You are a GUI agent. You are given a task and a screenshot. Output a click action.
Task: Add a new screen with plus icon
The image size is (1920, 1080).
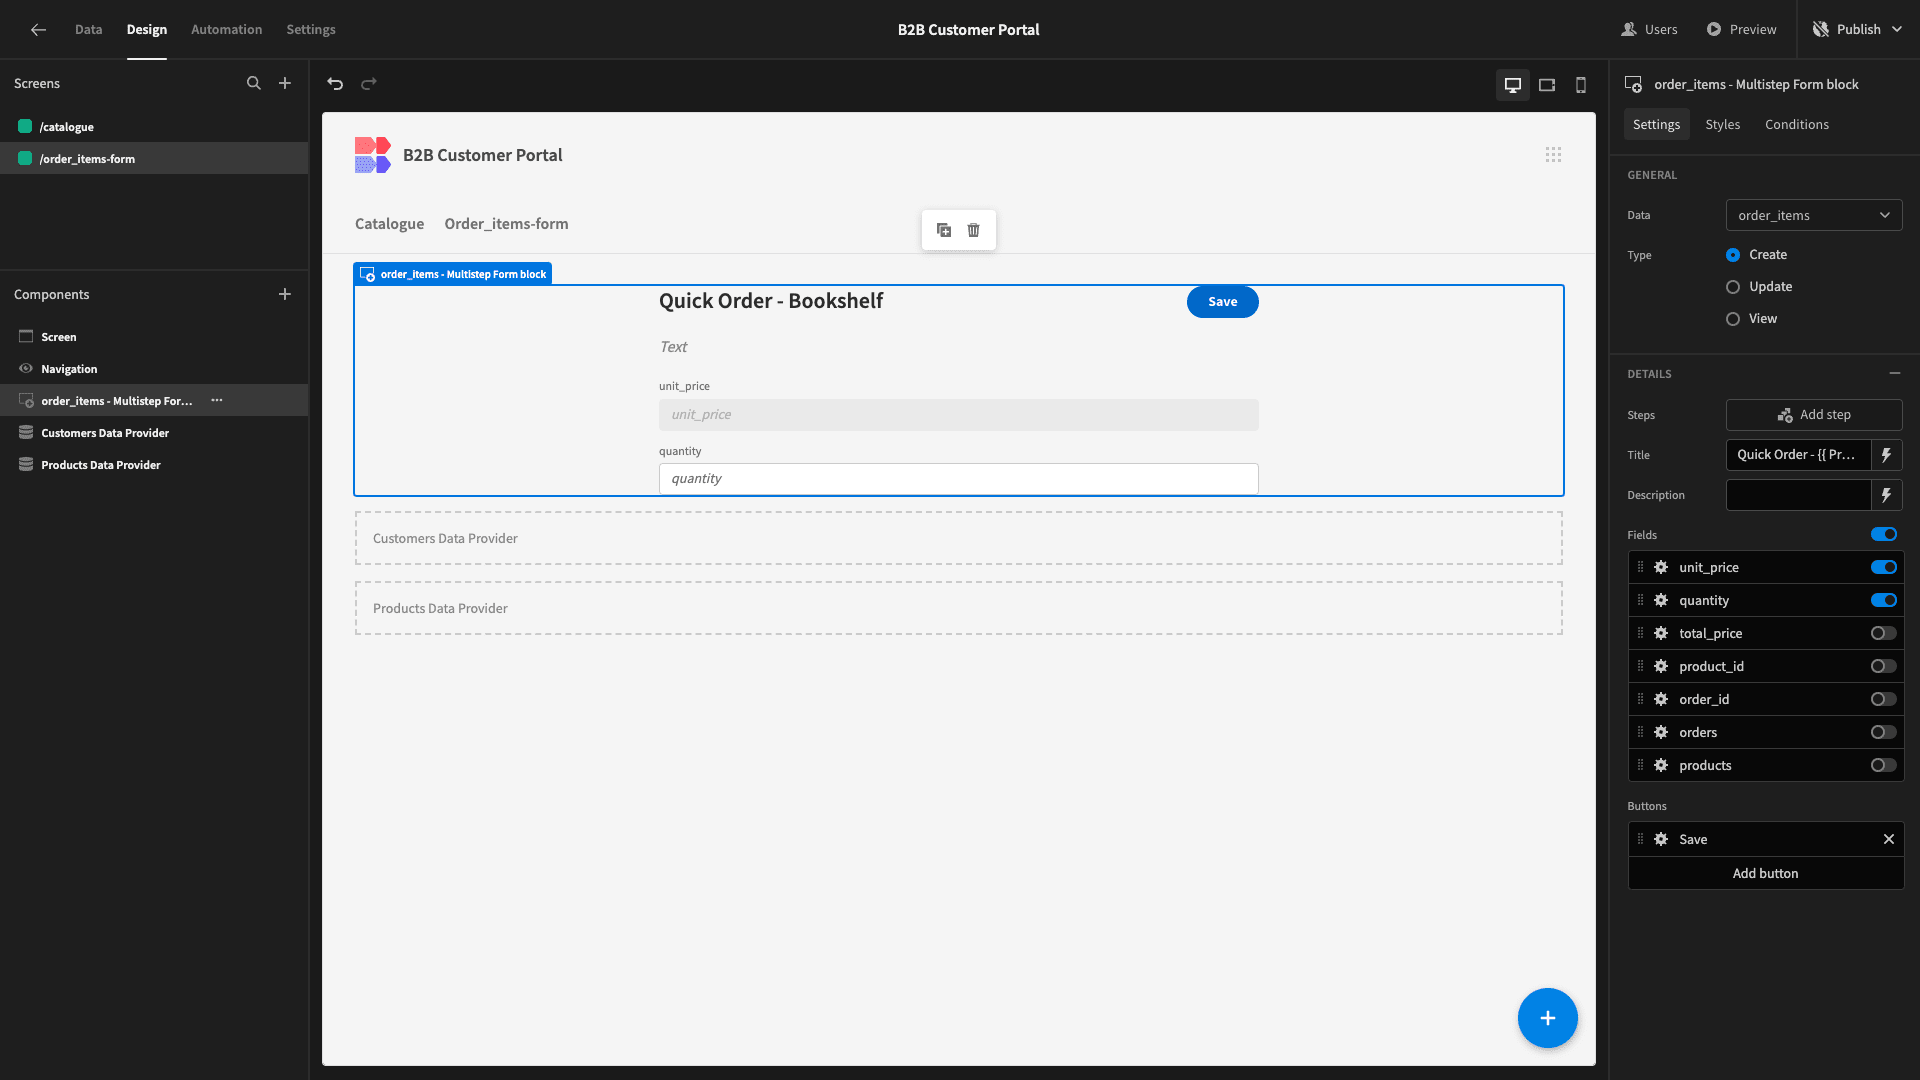(x=285, y=84)
